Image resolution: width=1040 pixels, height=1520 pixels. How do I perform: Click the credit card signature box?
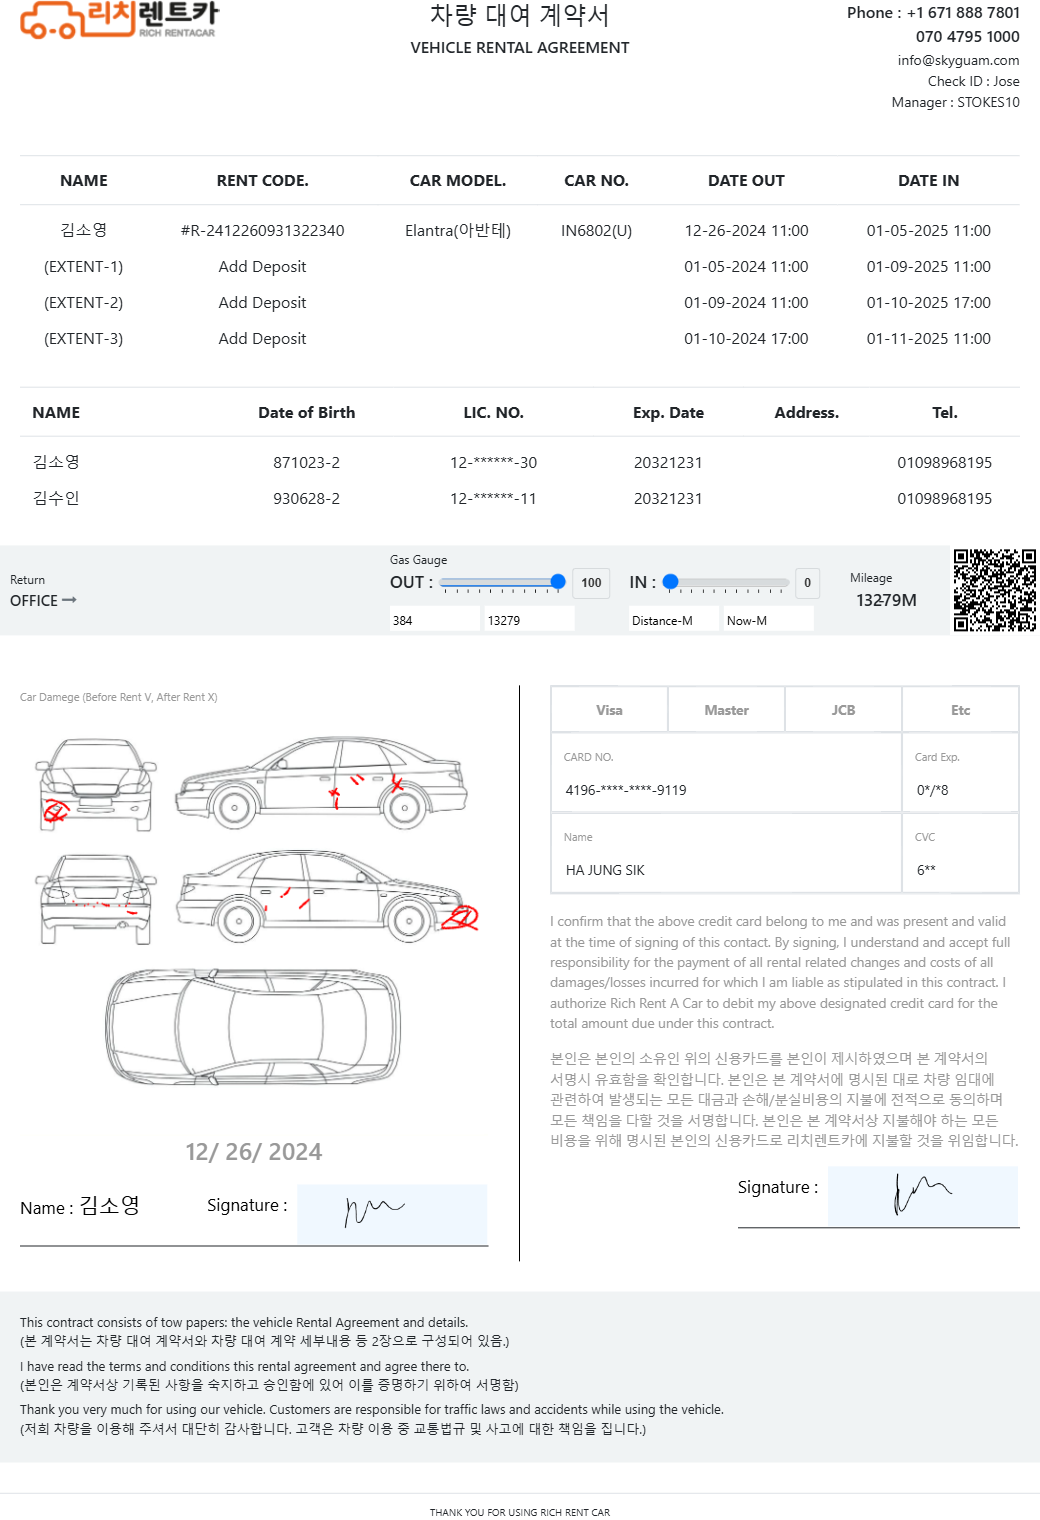(923, 1196)
